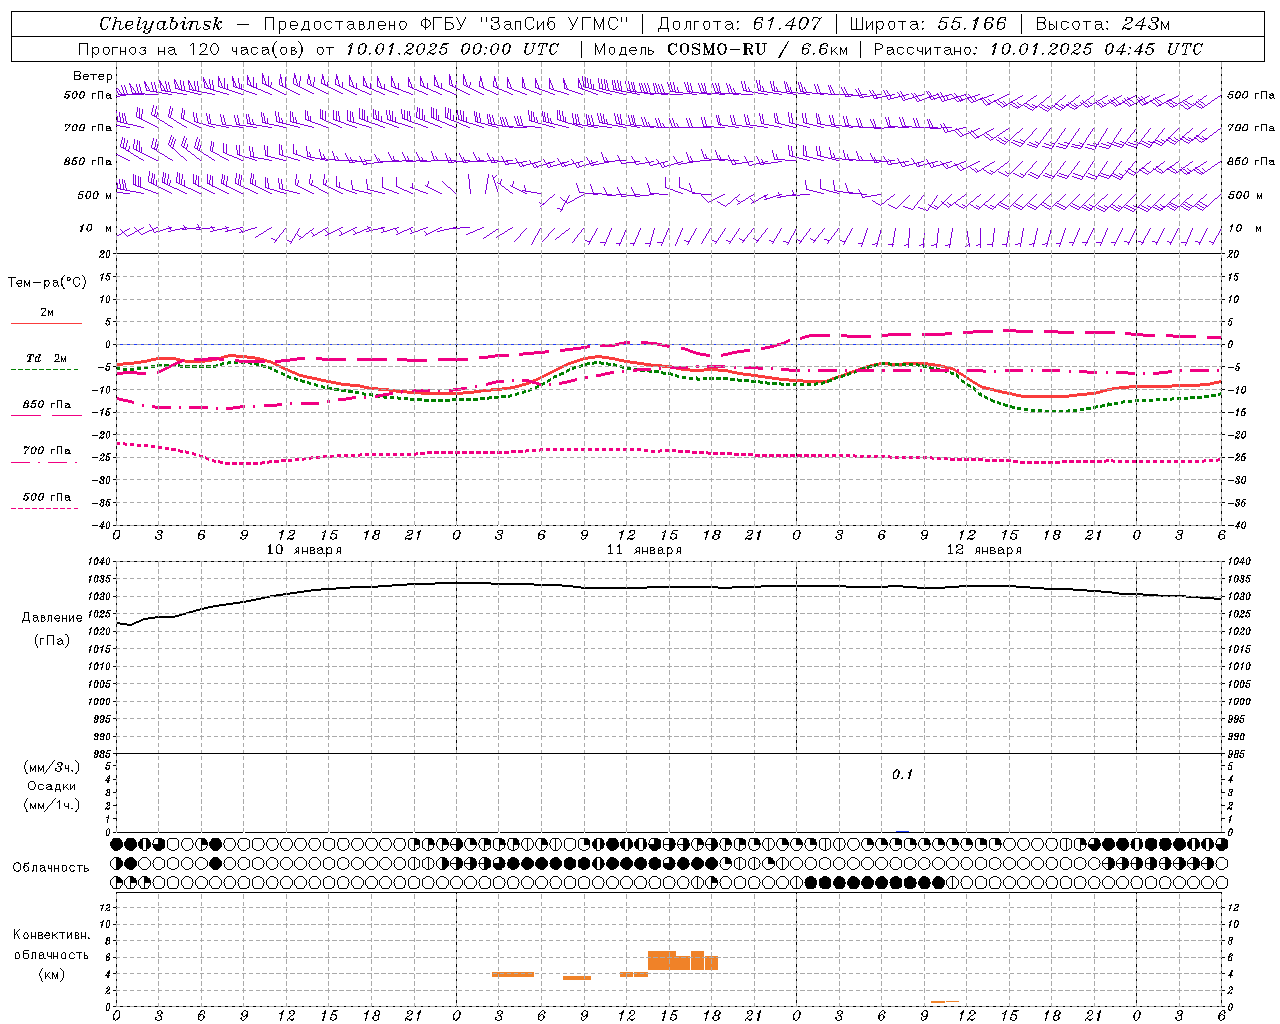Click the Тем-ра(°C) axis title

47,283
